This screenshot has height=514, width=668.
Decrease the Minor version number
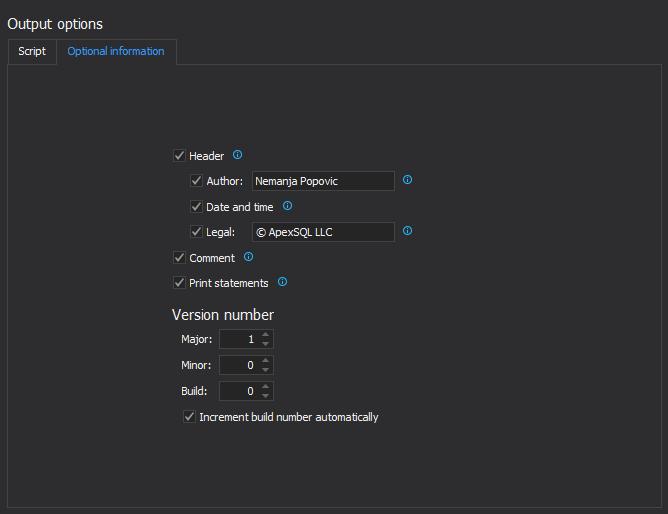pos(266,370)
